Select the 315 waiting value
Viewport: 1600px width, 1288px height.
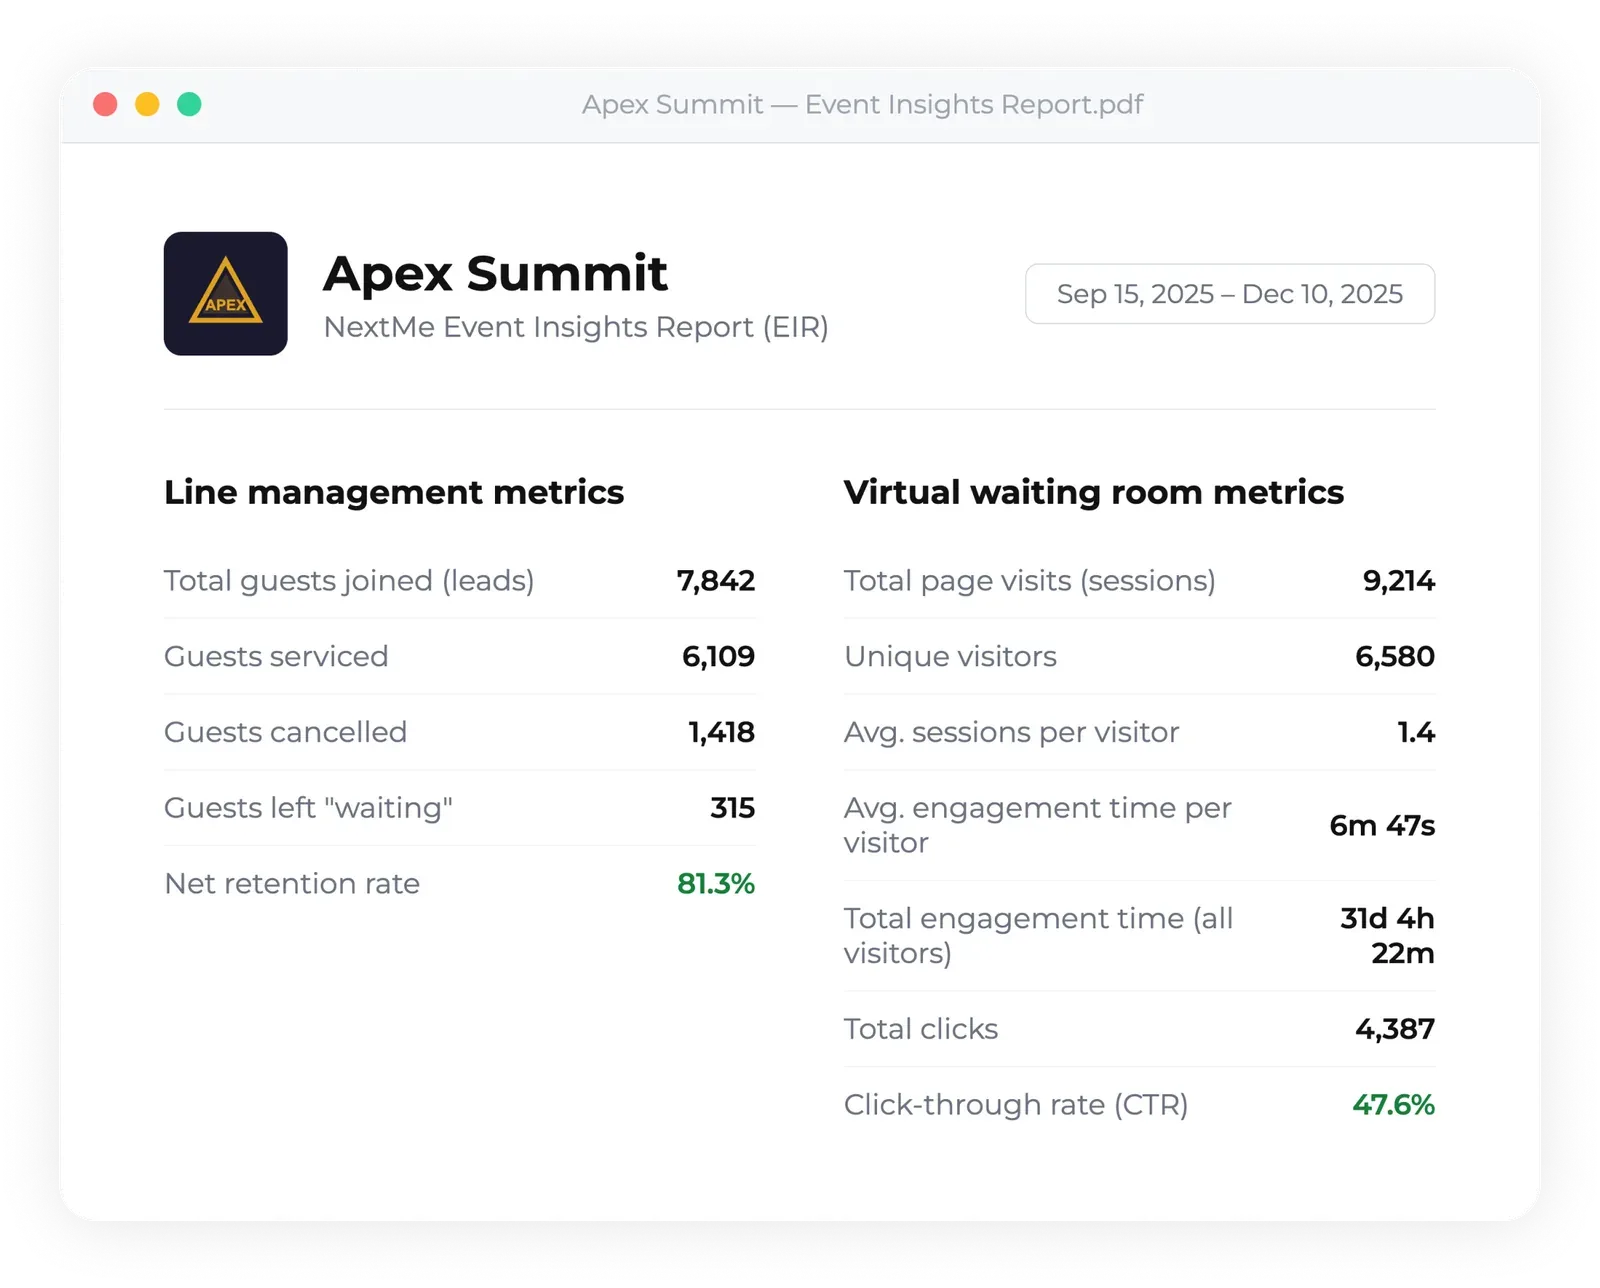coord(732,808)
